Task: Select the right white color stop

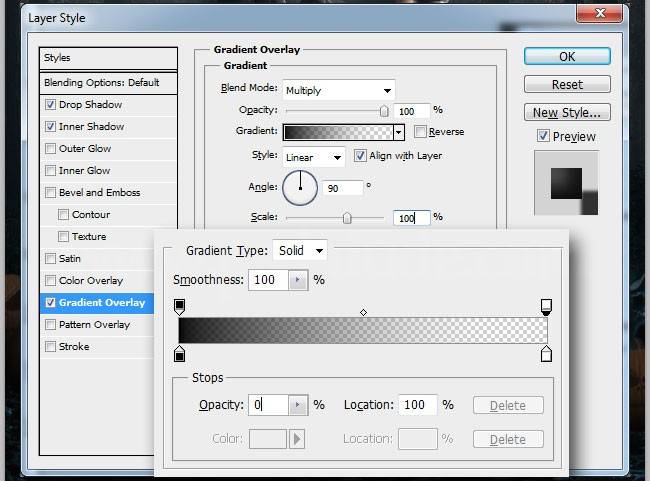Action: (x=546, y=354)
